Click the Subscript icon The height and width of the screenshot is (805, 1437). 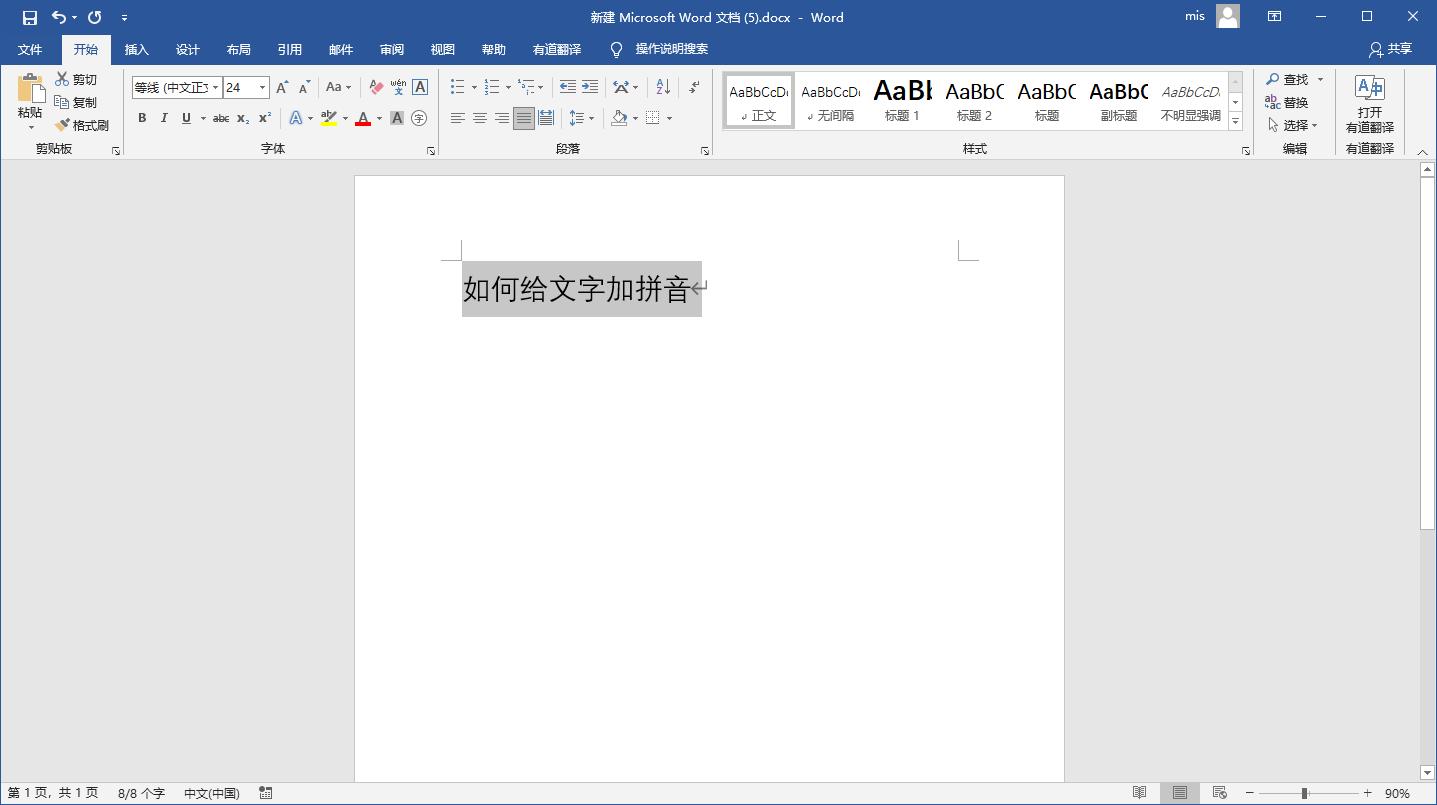click(x=241, y=118)
